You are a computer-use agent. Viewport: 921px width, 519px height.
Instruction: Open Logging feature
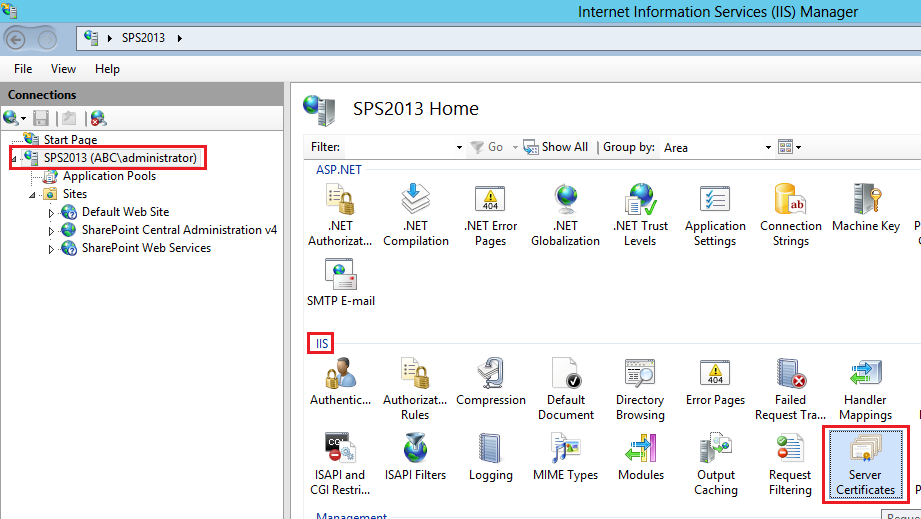pyautogui.click(x=490, y=457)
